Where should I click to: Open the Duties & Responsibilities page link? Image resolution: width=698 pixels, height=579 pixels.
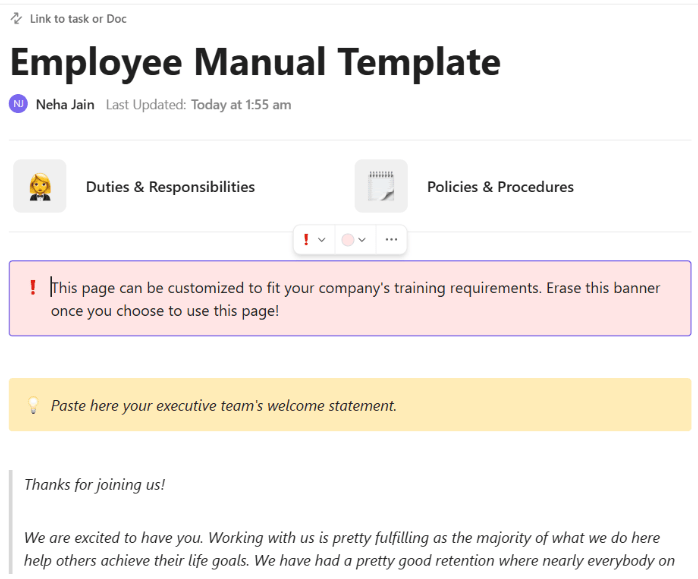(170, 187)
